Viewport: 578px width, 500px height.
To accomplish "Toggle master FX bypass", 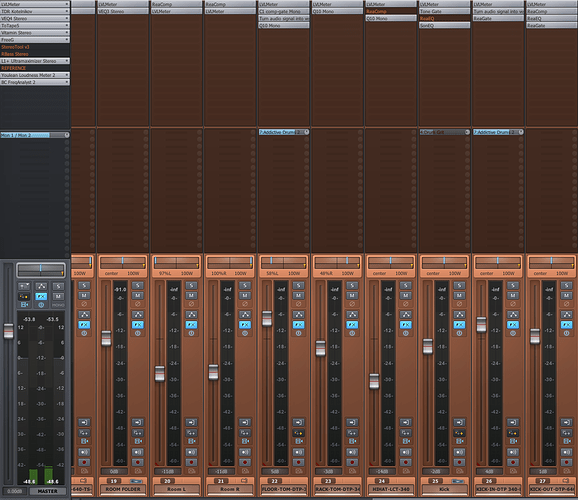I will click(41, 305).
